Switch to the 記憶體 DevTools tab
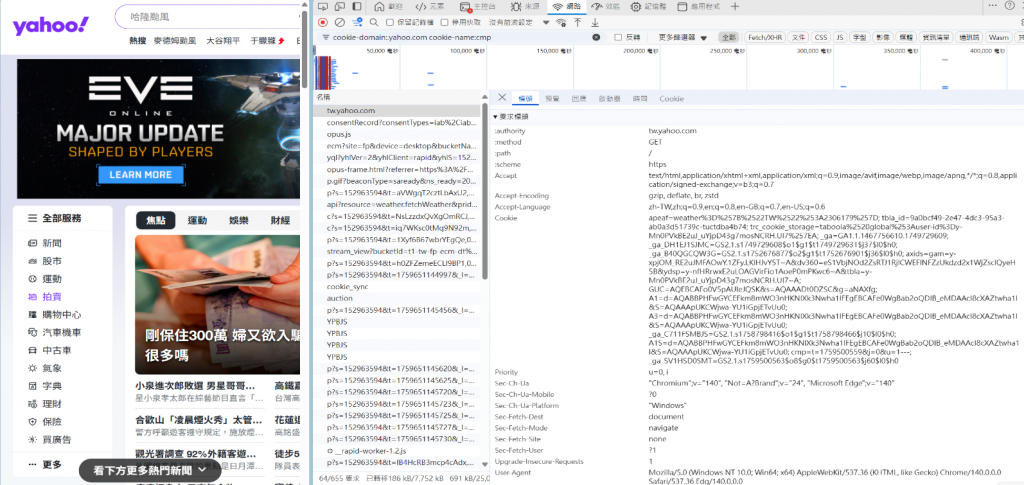 point(647,7)
